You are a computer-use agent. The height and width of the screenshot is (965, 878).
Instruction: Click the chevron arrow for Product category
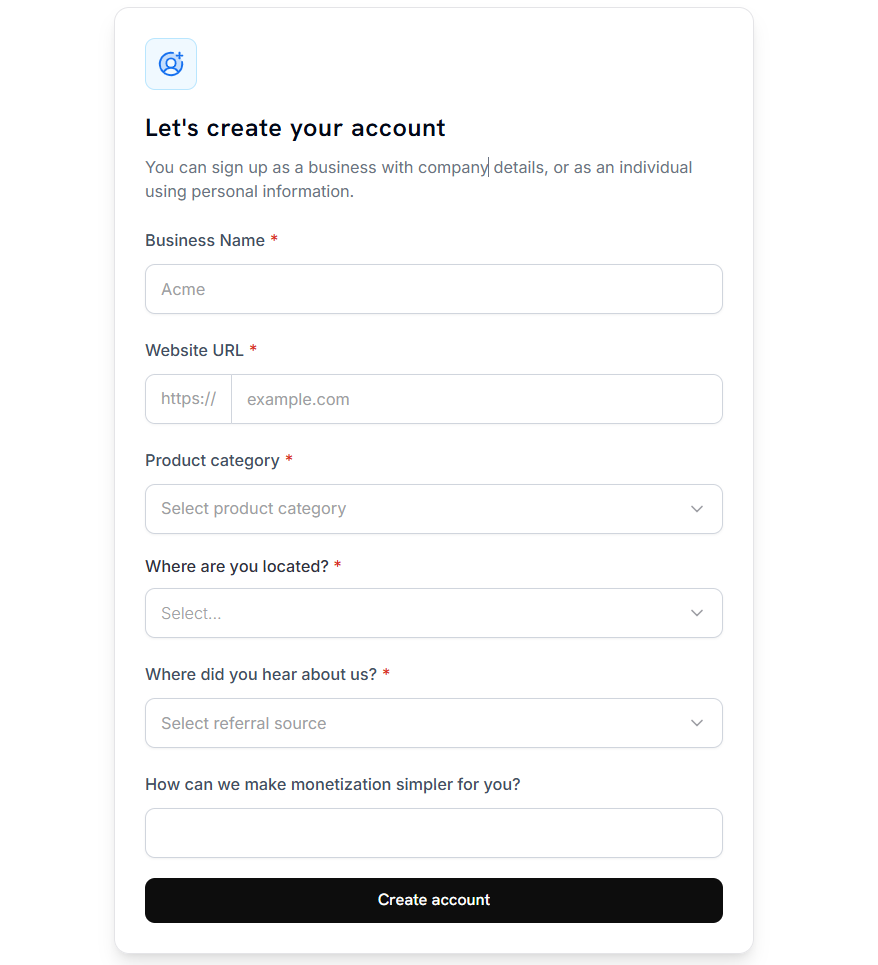[x=697, y=509]
